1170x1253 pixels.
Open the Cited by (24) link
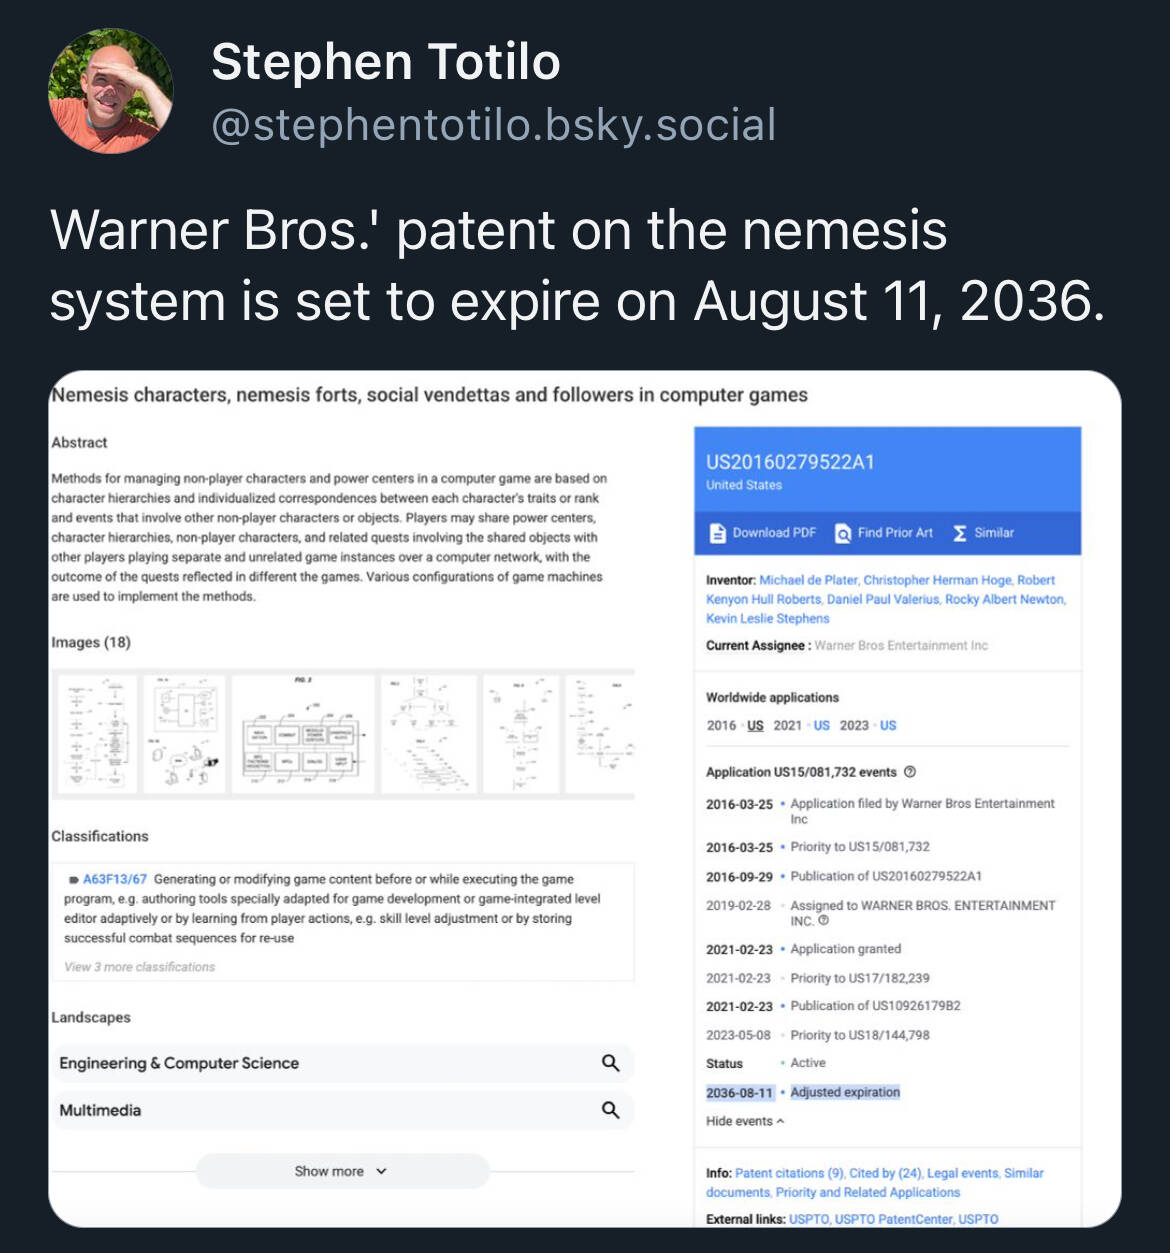coord(885,1173)
